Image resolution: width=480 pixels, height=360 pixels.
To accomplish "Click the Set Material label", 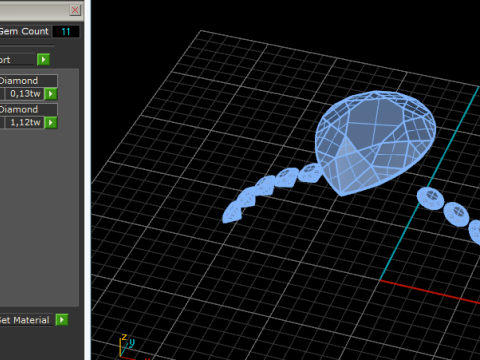I will click(x=25, y=320).
